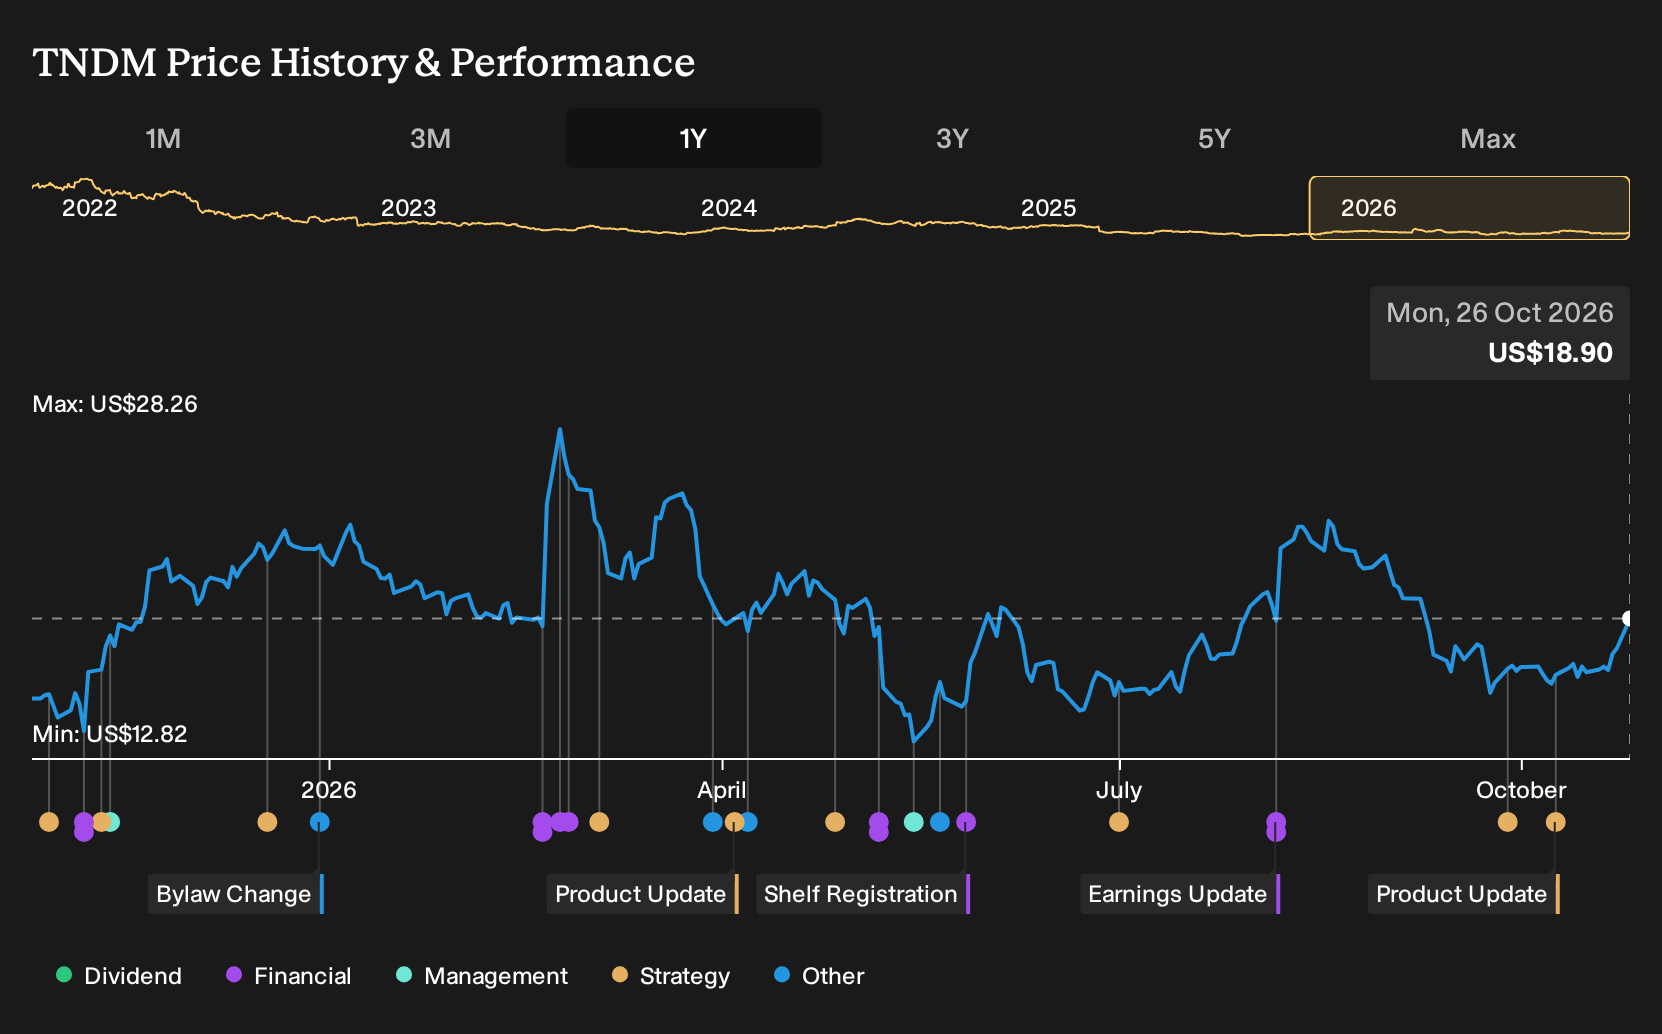Click the orange event dot before 2026 label
This screenshot has width=1662, height=1034.
tap(267, 822)
